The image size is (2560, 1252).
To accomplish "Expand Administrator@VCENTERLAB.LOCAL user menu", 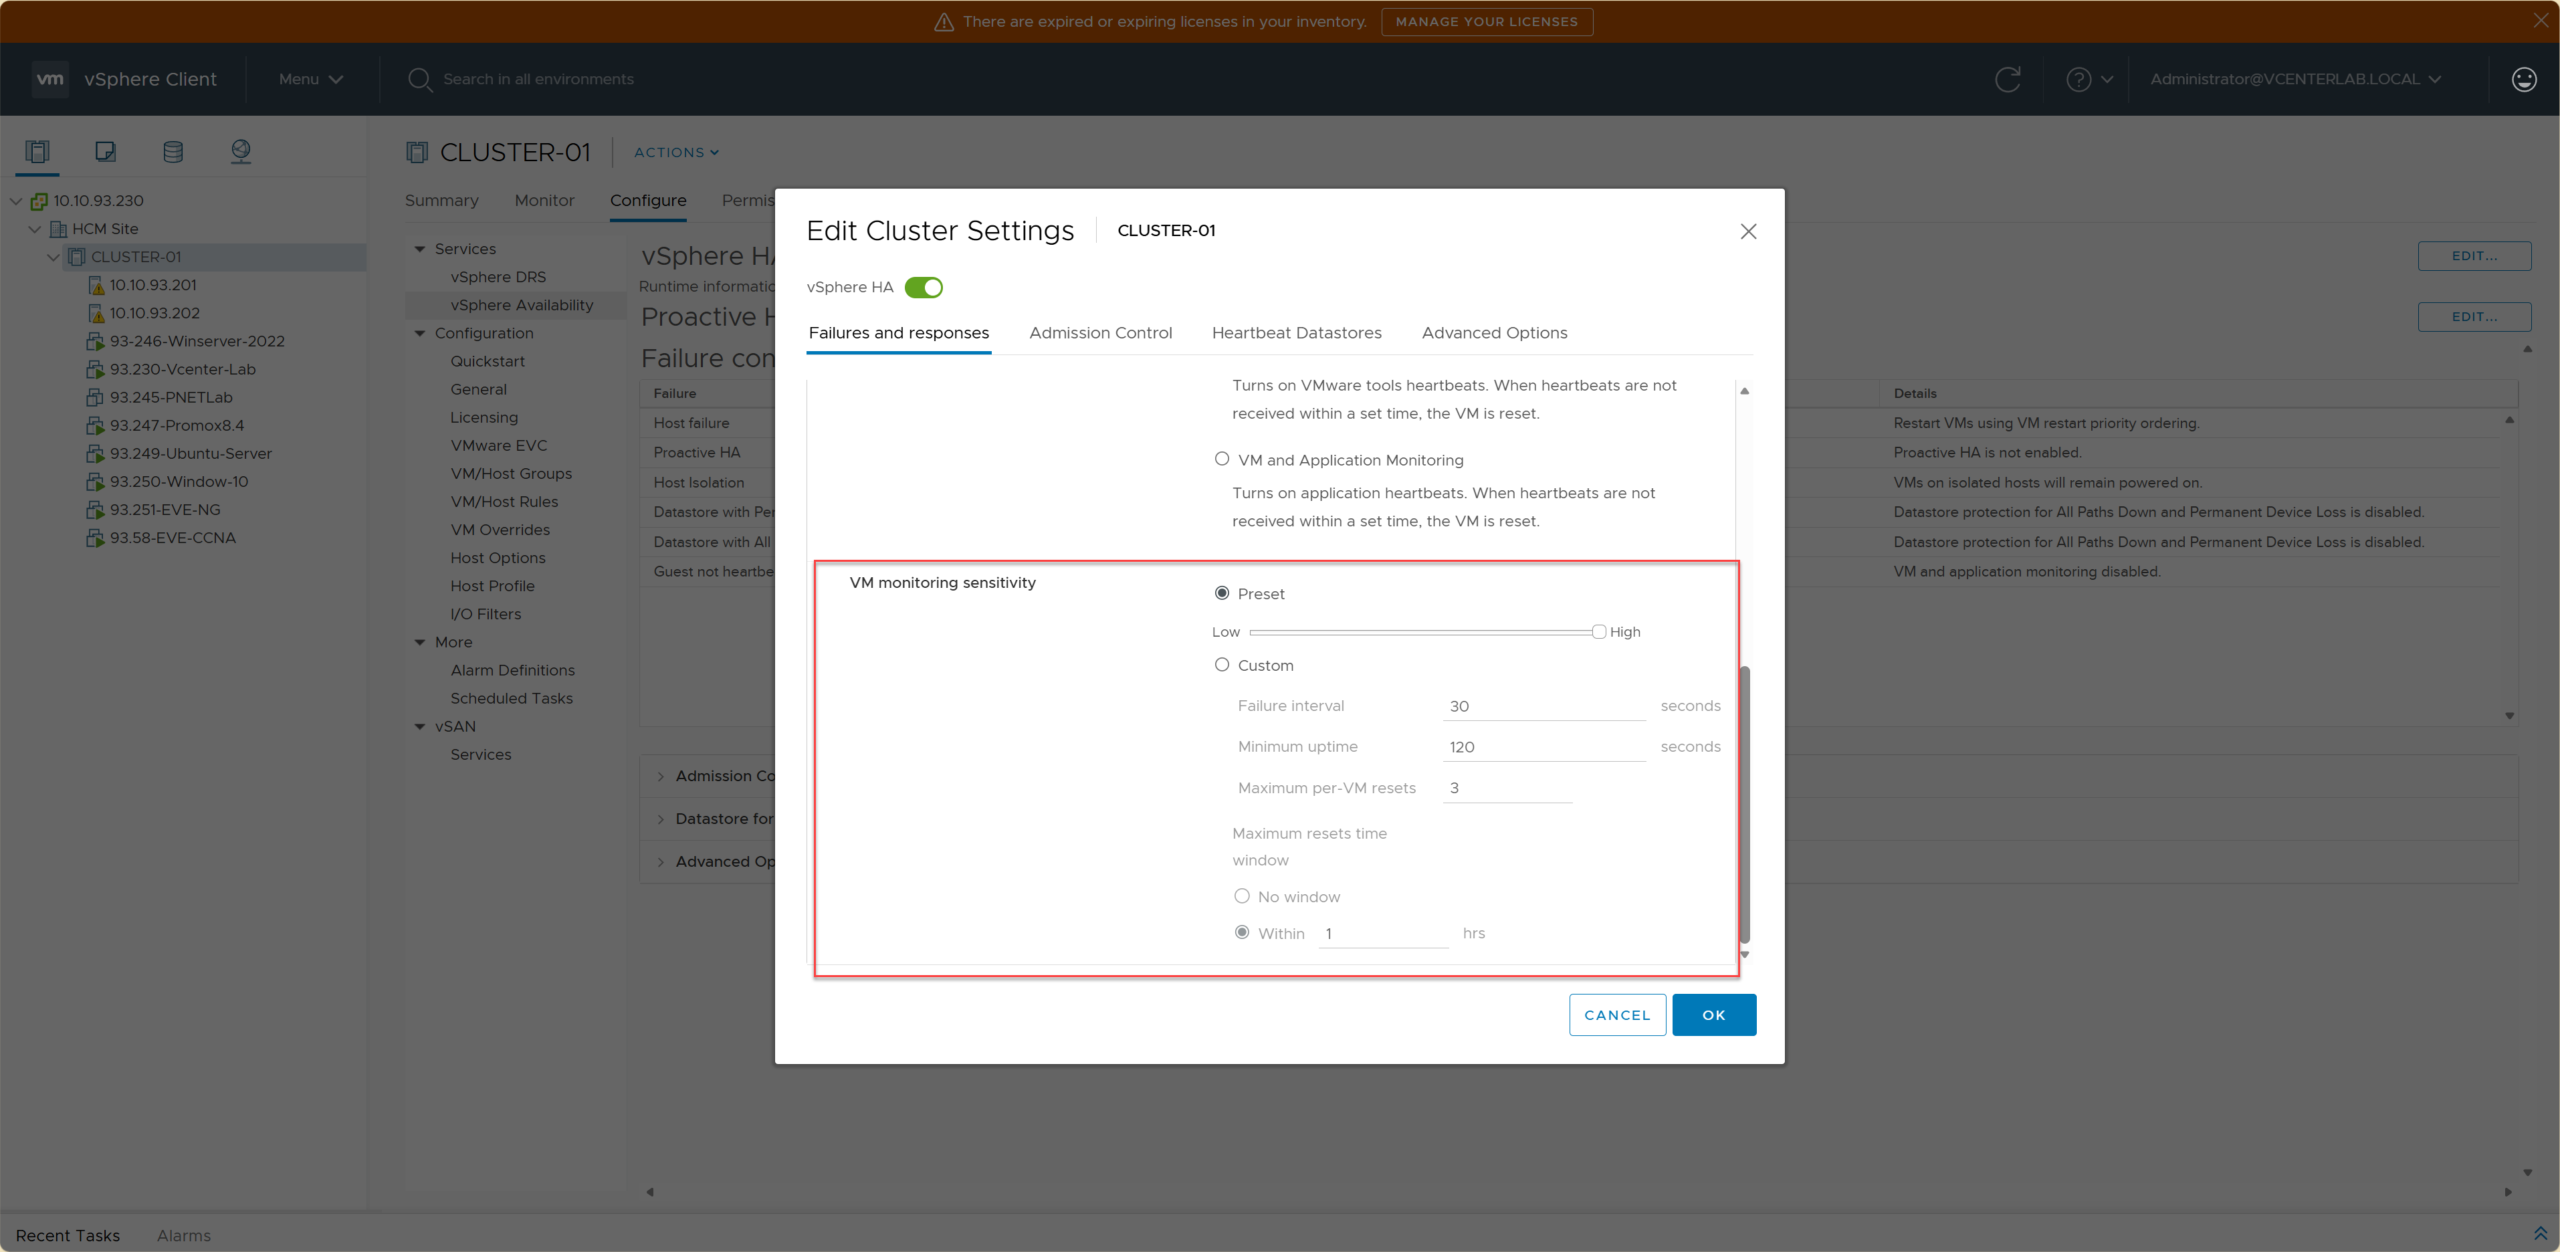I will [2295, 79].
